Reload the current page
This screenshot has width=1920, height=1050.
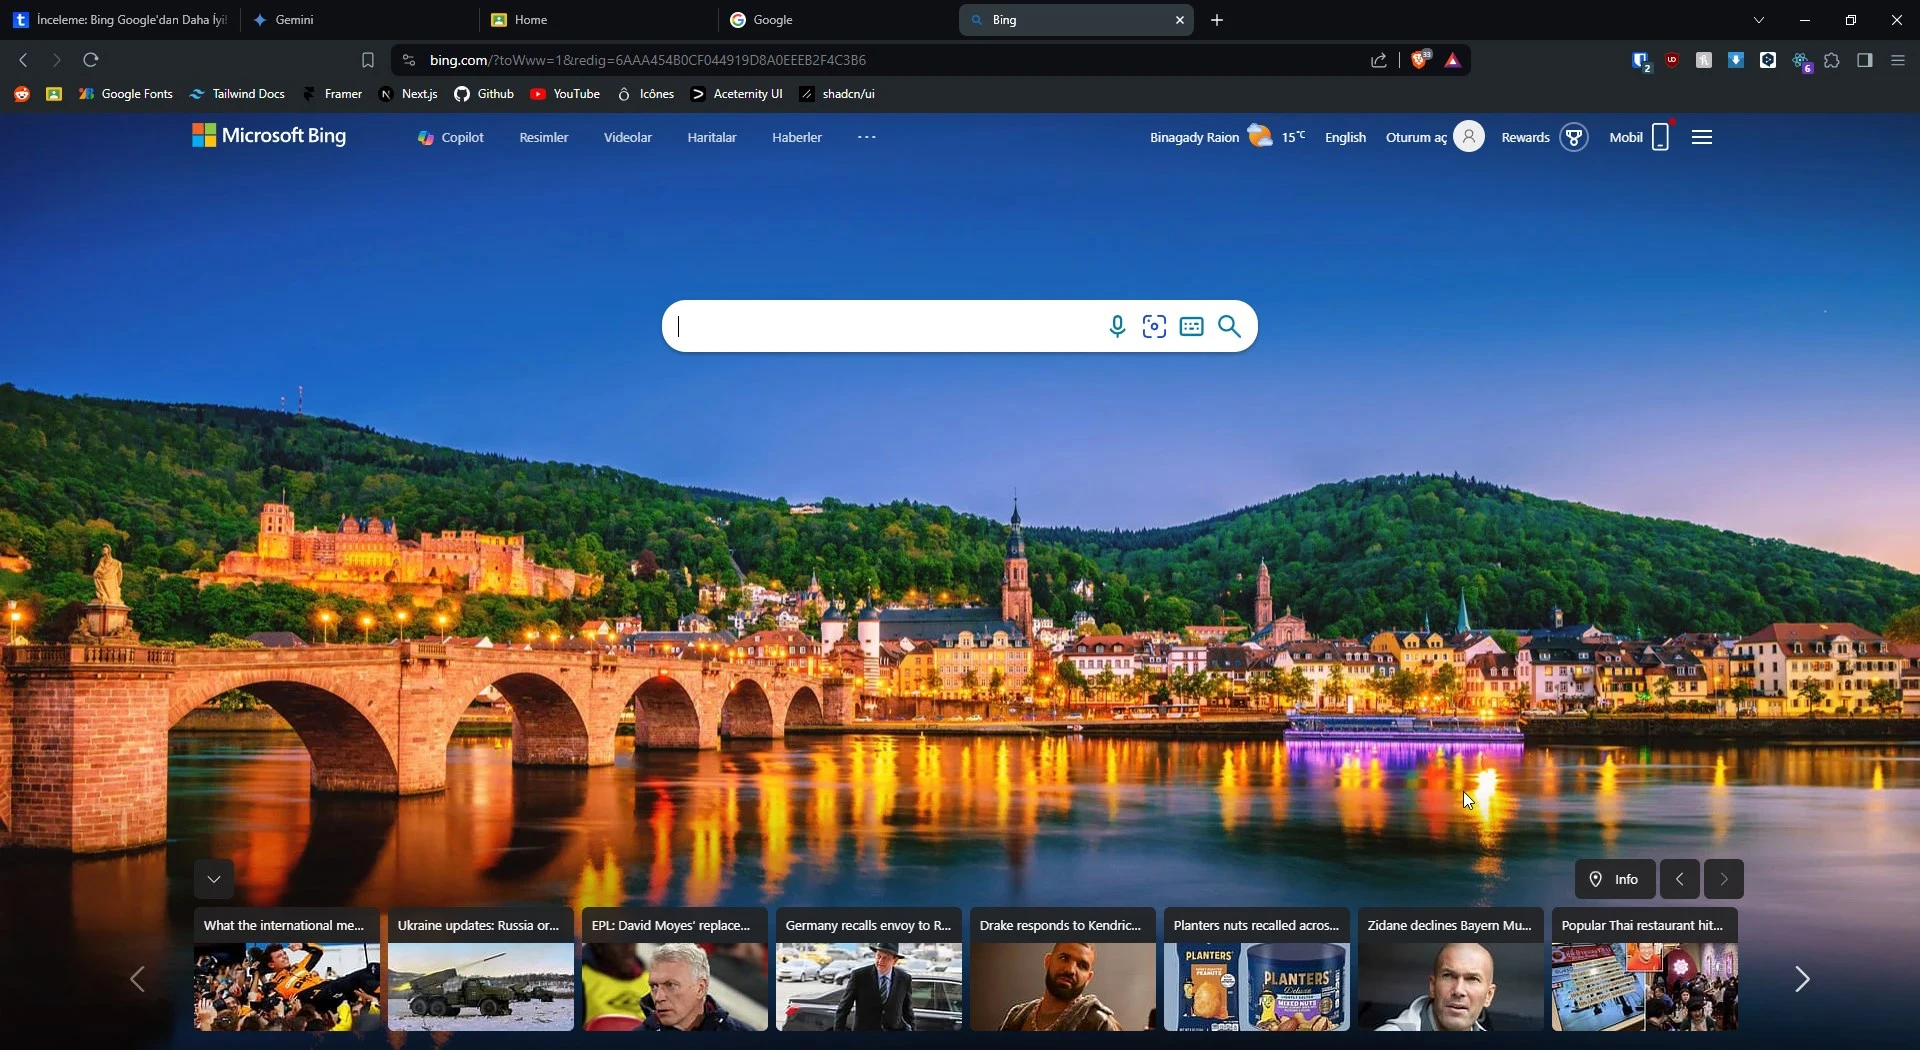(x=91, y=61)
